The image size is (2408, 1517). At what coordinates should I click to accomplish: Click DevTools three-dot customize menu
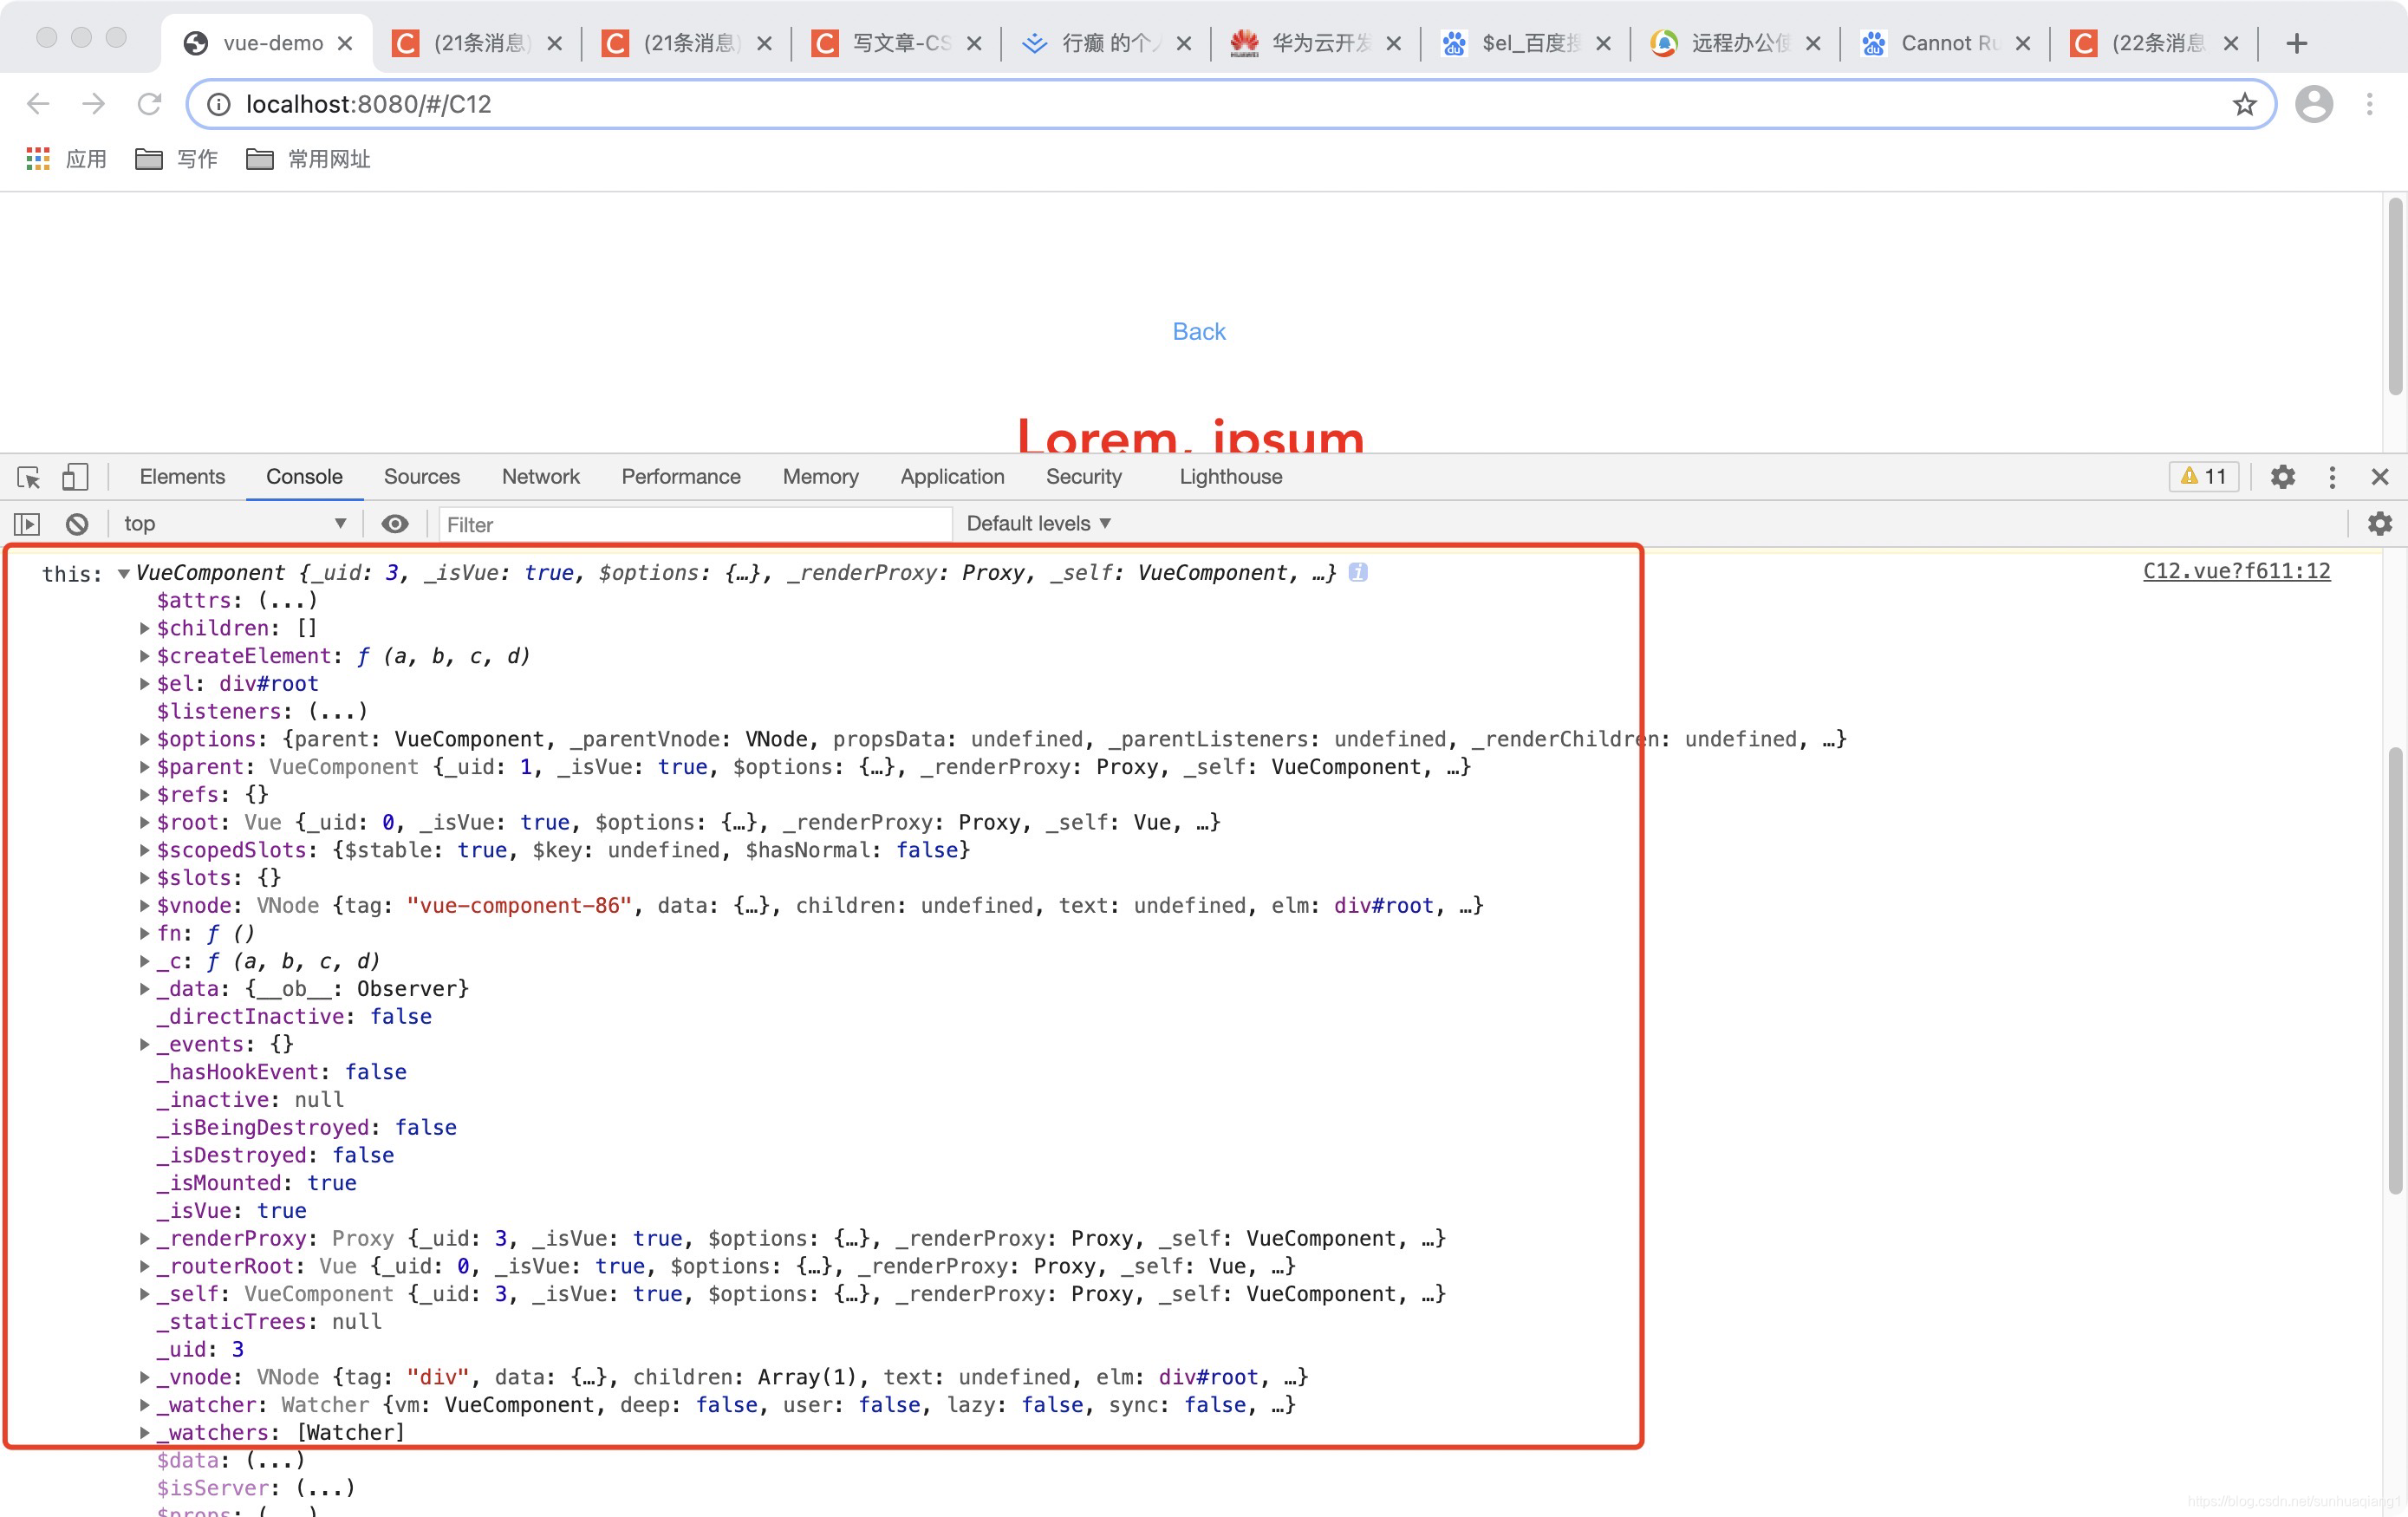point(2332,477)
